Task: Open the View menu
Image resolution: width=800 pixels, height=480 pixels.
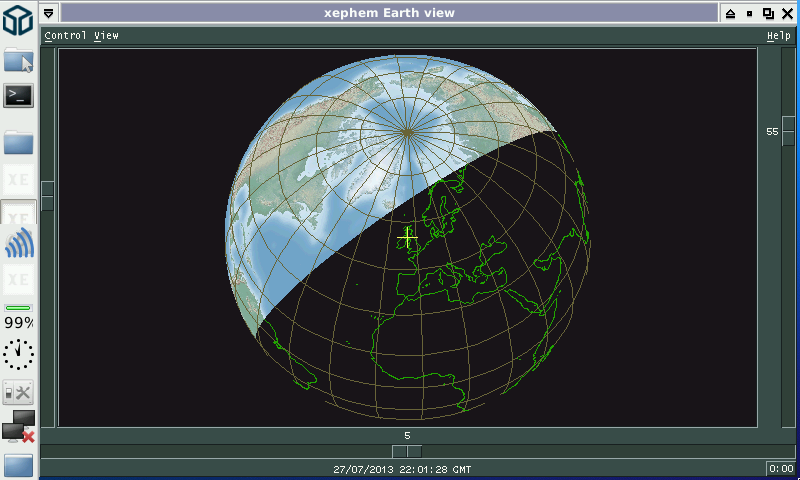Action: pos(106,36)
